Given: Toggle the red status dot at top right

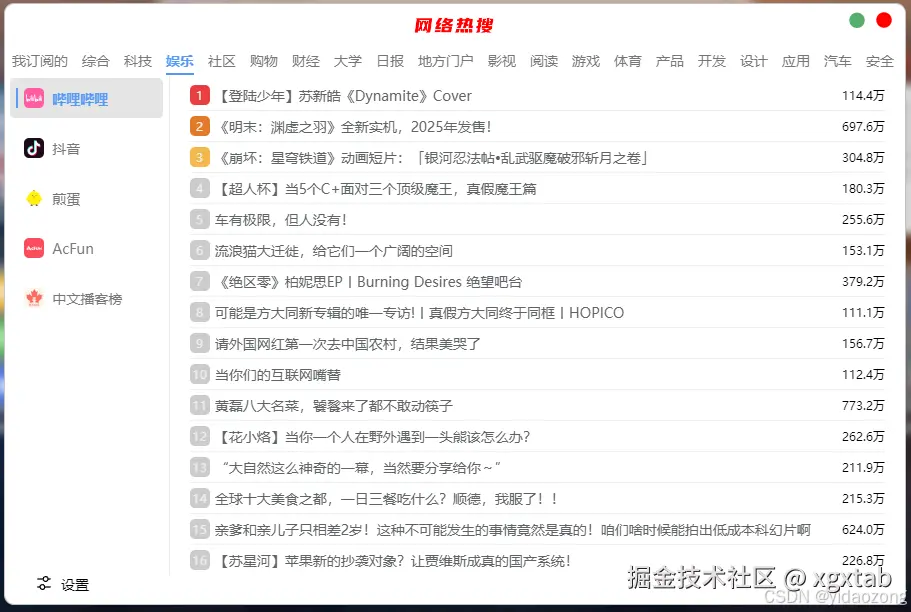Looking at the screenshot, I should pyautogui.click(x=884, y=19).
